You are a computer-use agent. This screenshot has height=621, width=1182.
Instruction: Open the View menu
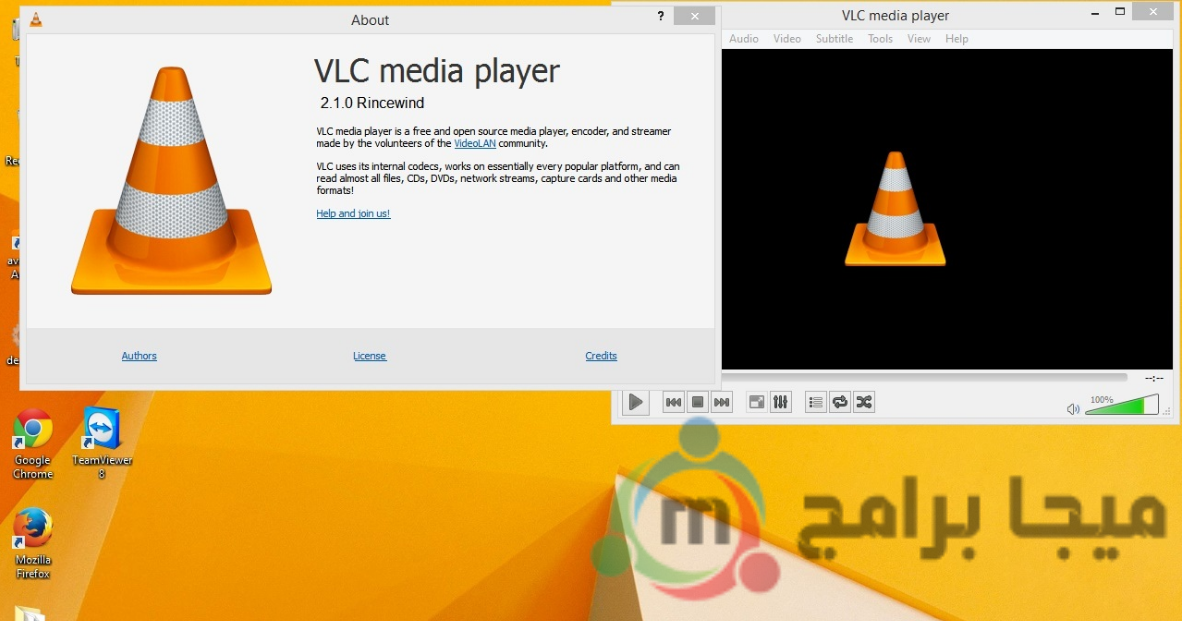pyautogui.click(x=918, y=38)
